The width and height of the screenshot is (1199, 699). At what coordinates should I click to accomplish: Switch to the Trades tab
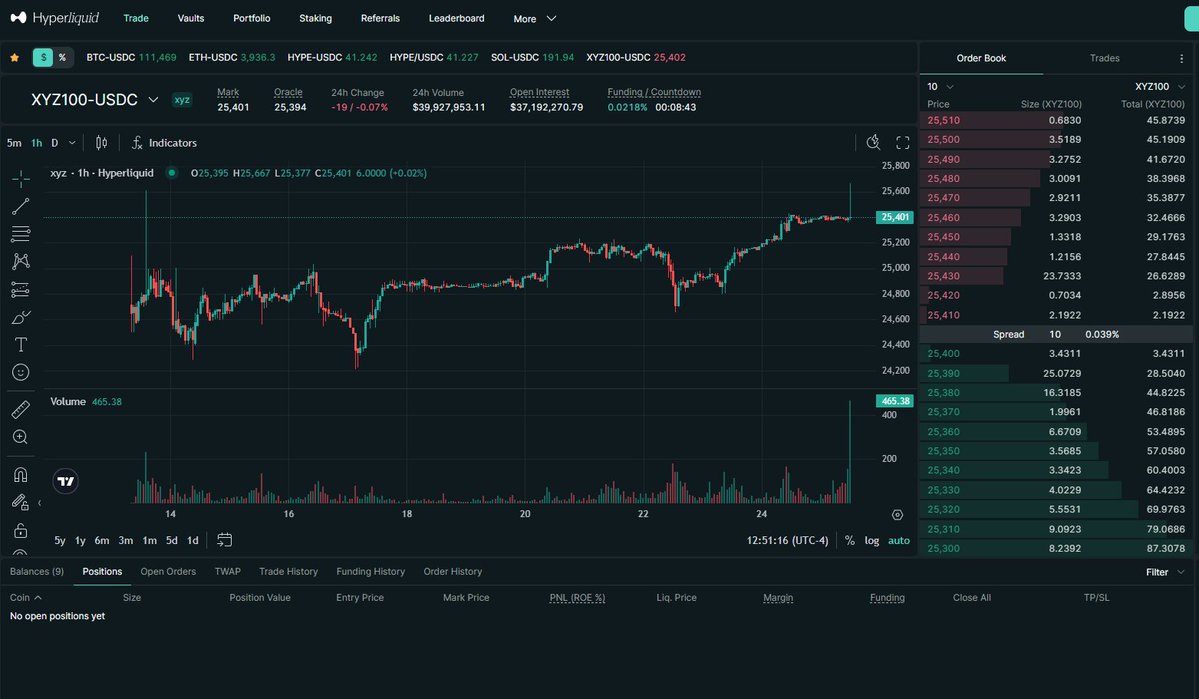click(x=1104, y=58)
